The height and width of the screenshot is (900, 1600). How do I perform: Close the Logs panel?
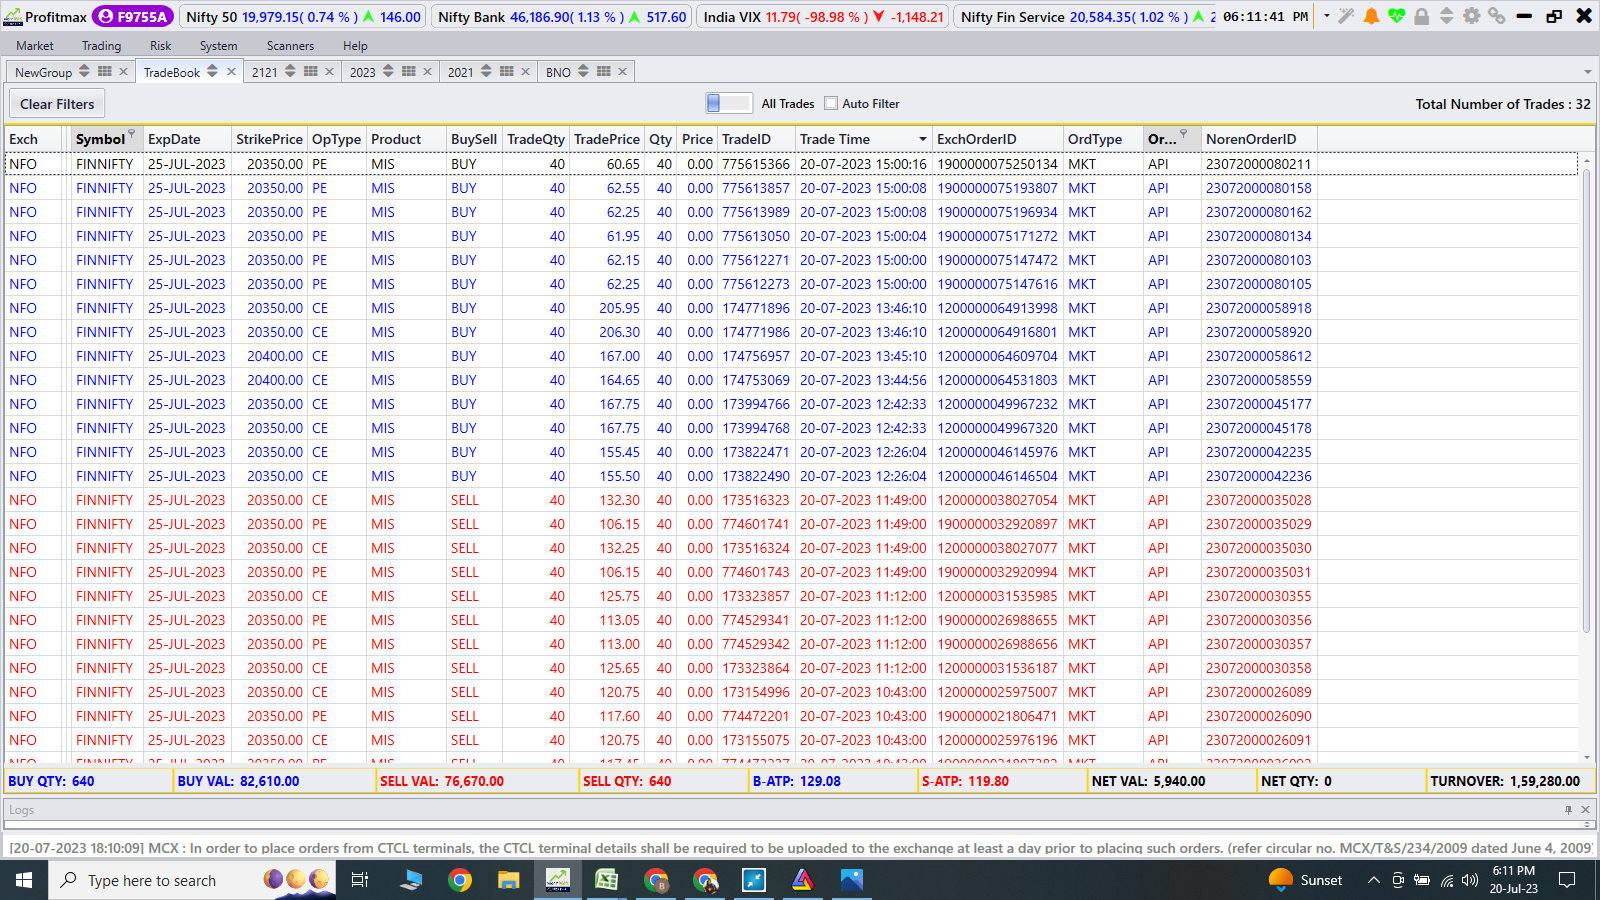click(x=1585, y=810)
